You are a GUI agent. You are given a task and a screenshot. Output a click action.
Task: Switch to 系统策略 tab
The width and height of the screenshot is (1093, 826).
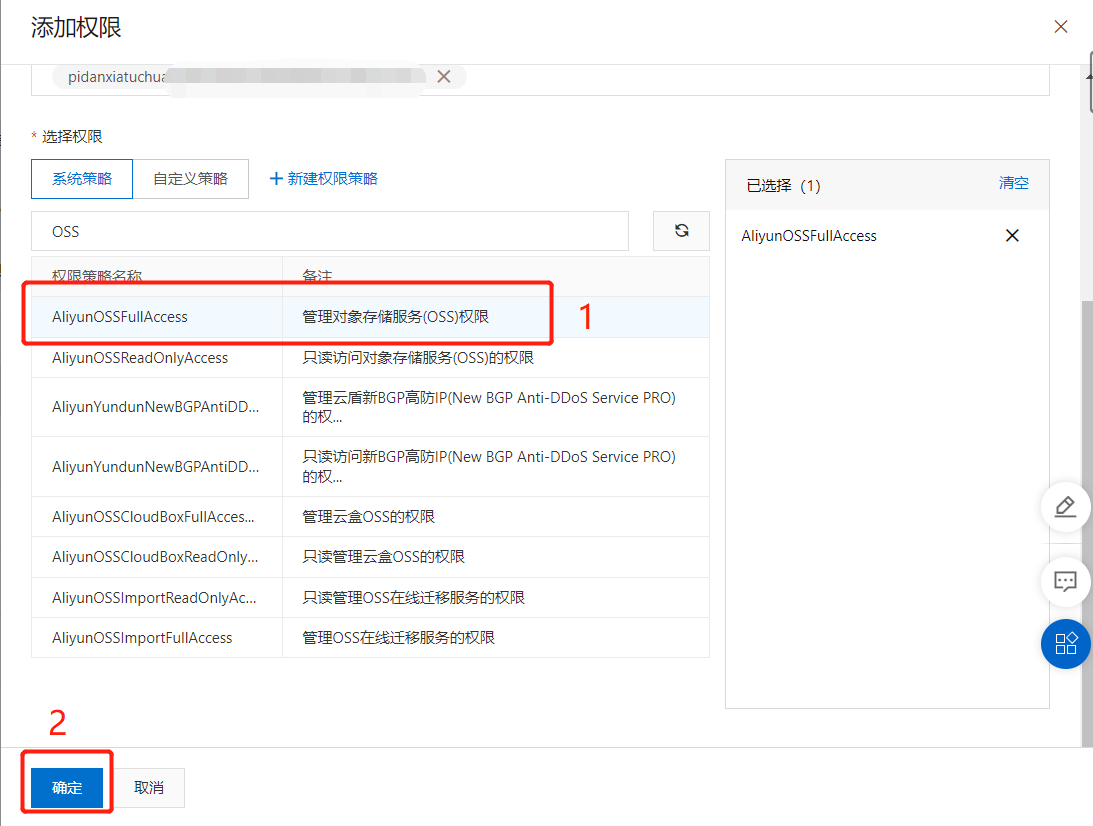pos(82,179)
